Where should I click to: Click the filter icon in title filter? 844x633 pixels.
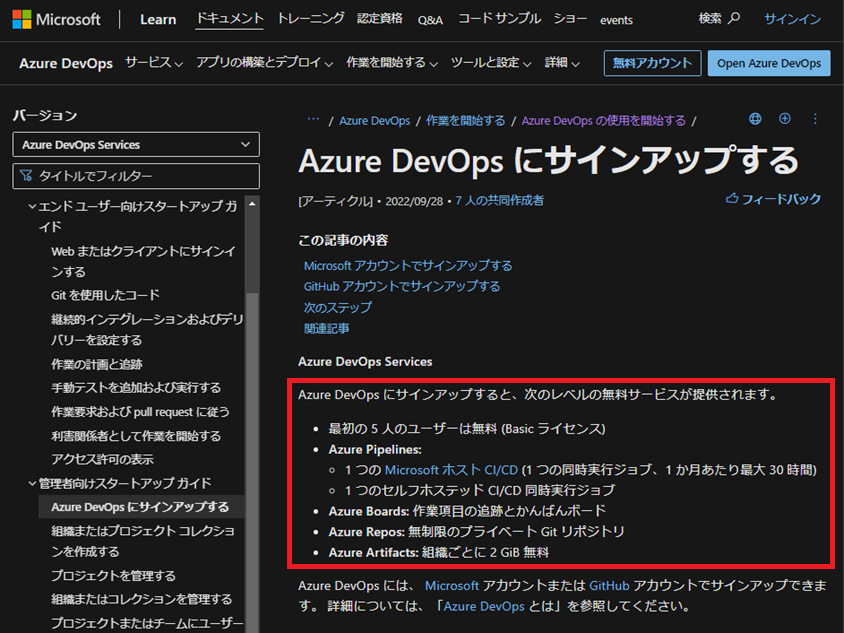26,175
